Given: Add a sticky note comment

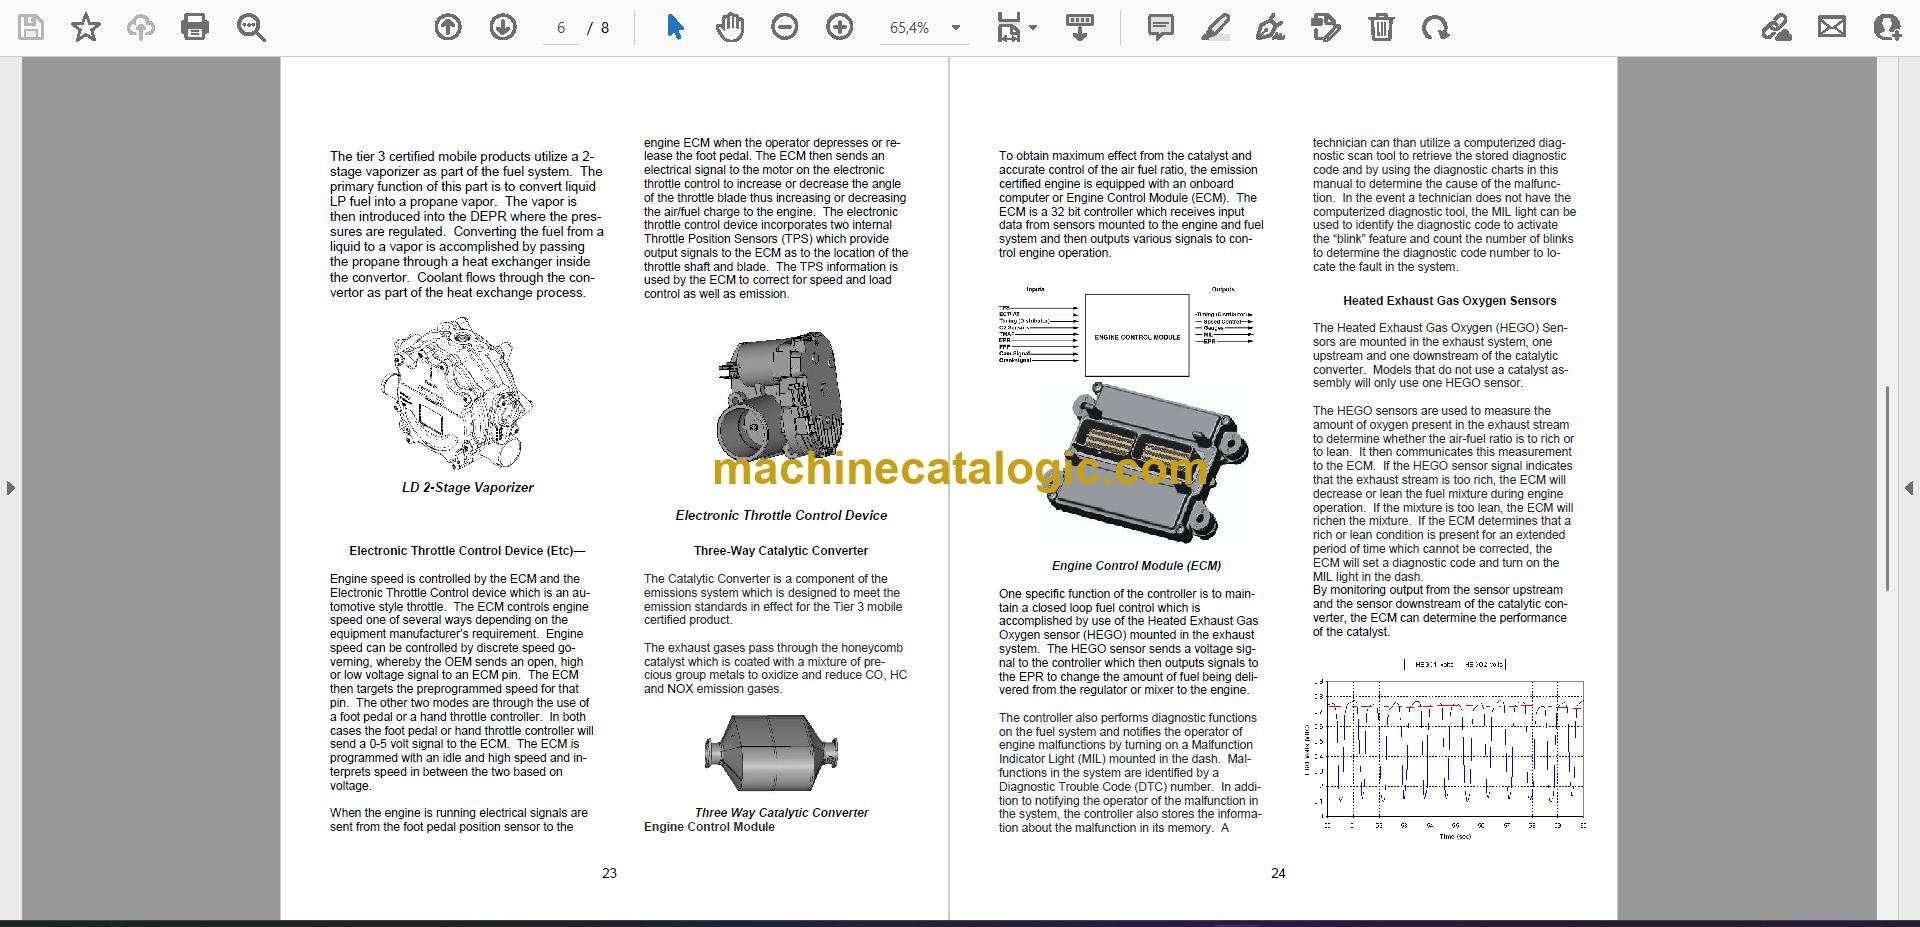Looking at the screenshot, I should pyautogui.click(x=1161, y=27).
